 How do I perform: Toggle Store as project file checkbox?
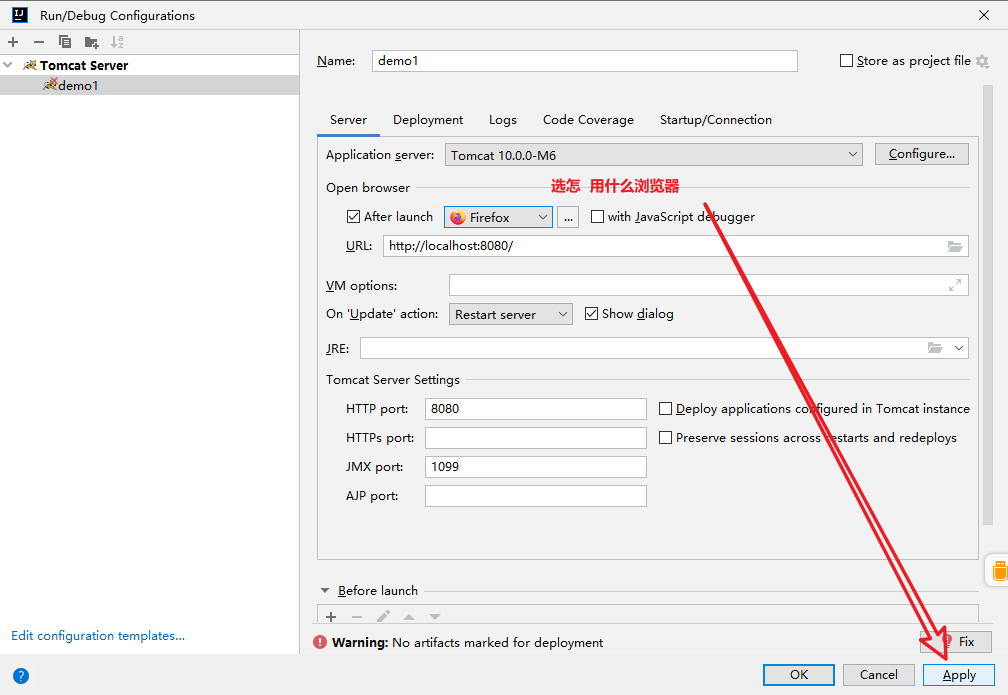click(846, 60)
